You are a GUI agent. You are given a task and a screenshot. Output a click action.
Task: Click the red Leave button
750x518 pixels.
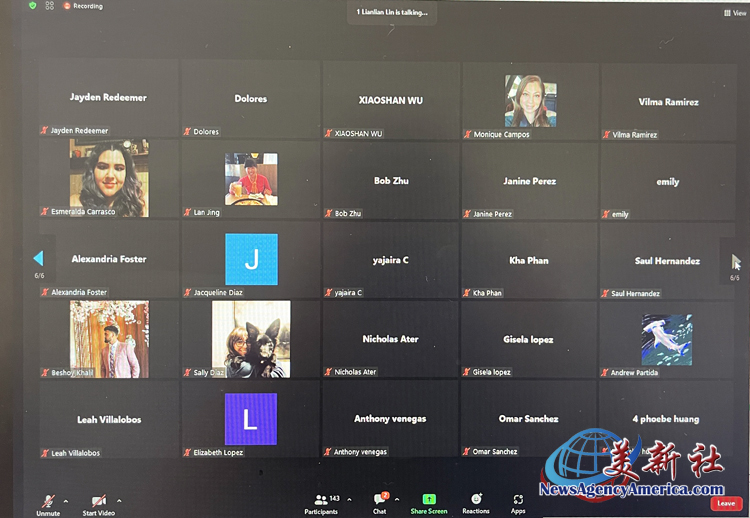coord(726,503)
